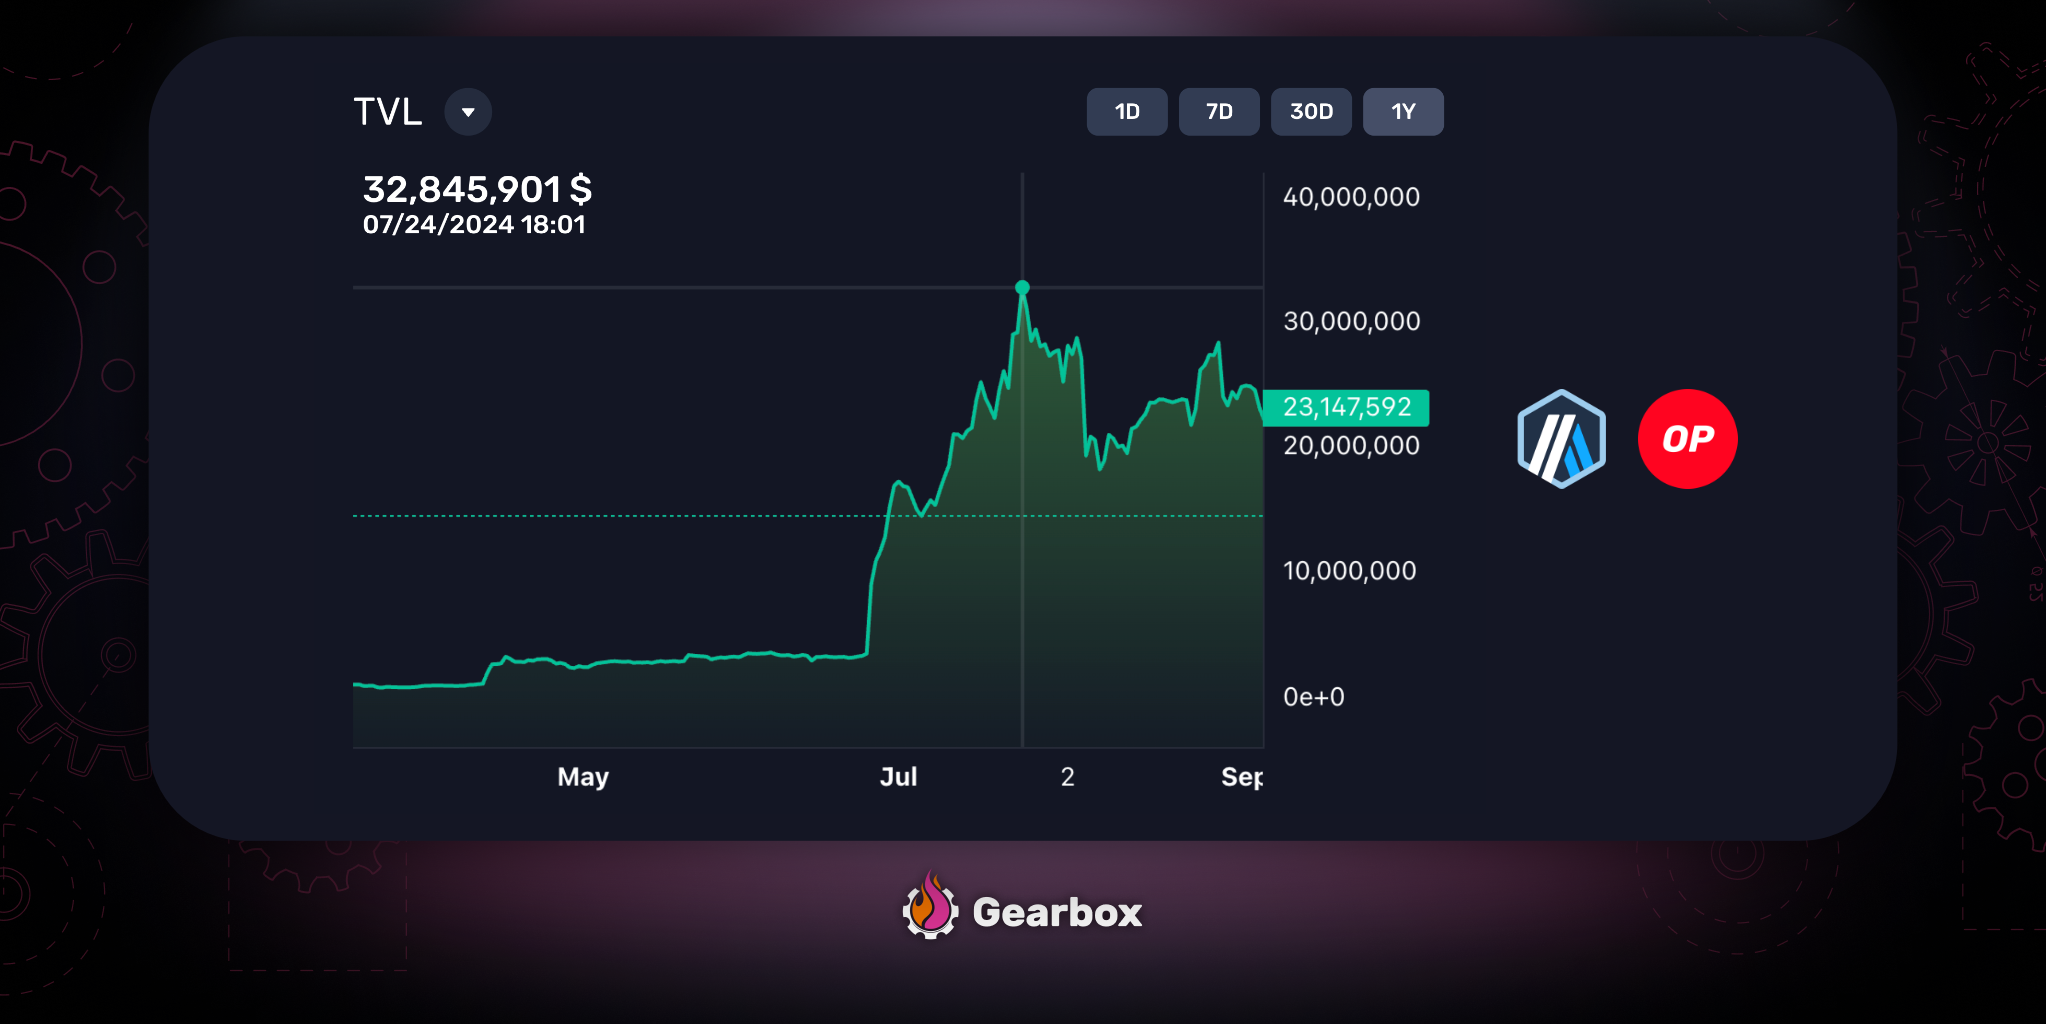Click the 30,000,000 y-axis label
Viewport: 2046px width, 1024px height.
pyautogui.click(x=1351, y=321)
